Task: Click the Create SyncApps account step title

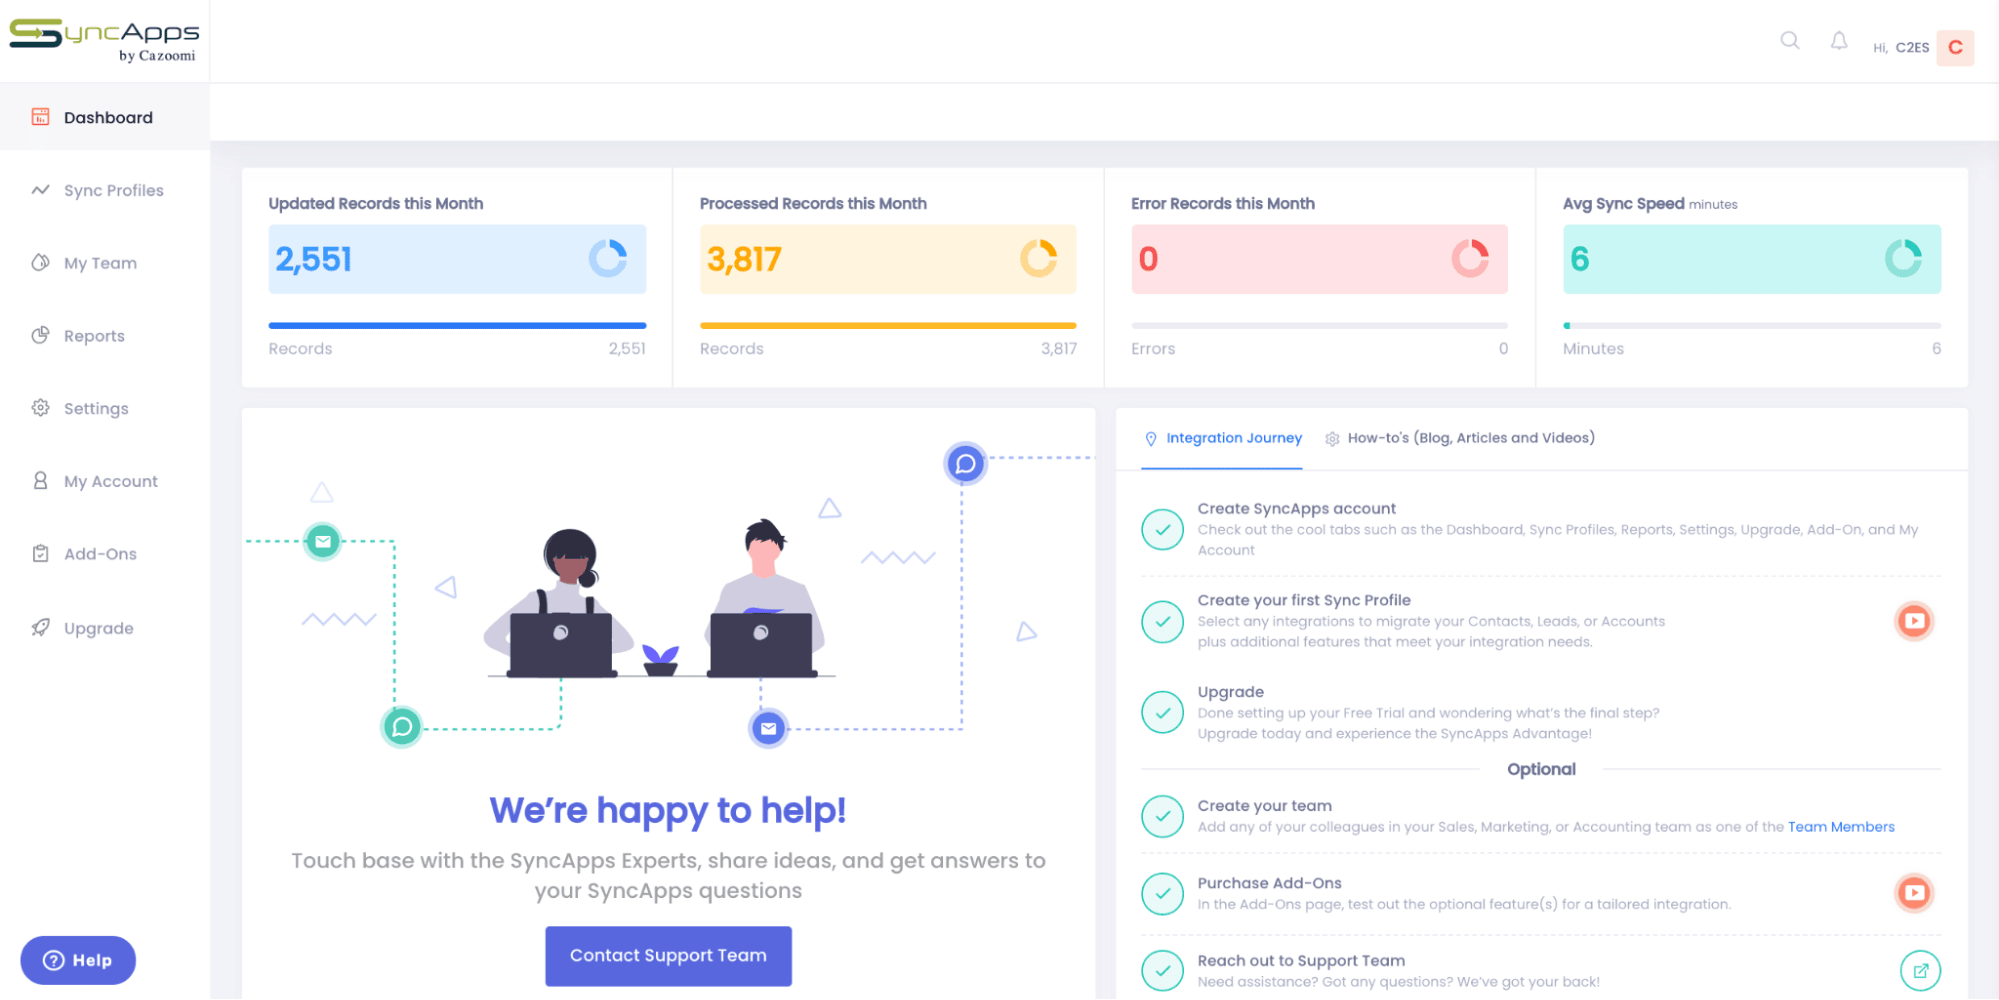Action: click(x=1296, y=508)
